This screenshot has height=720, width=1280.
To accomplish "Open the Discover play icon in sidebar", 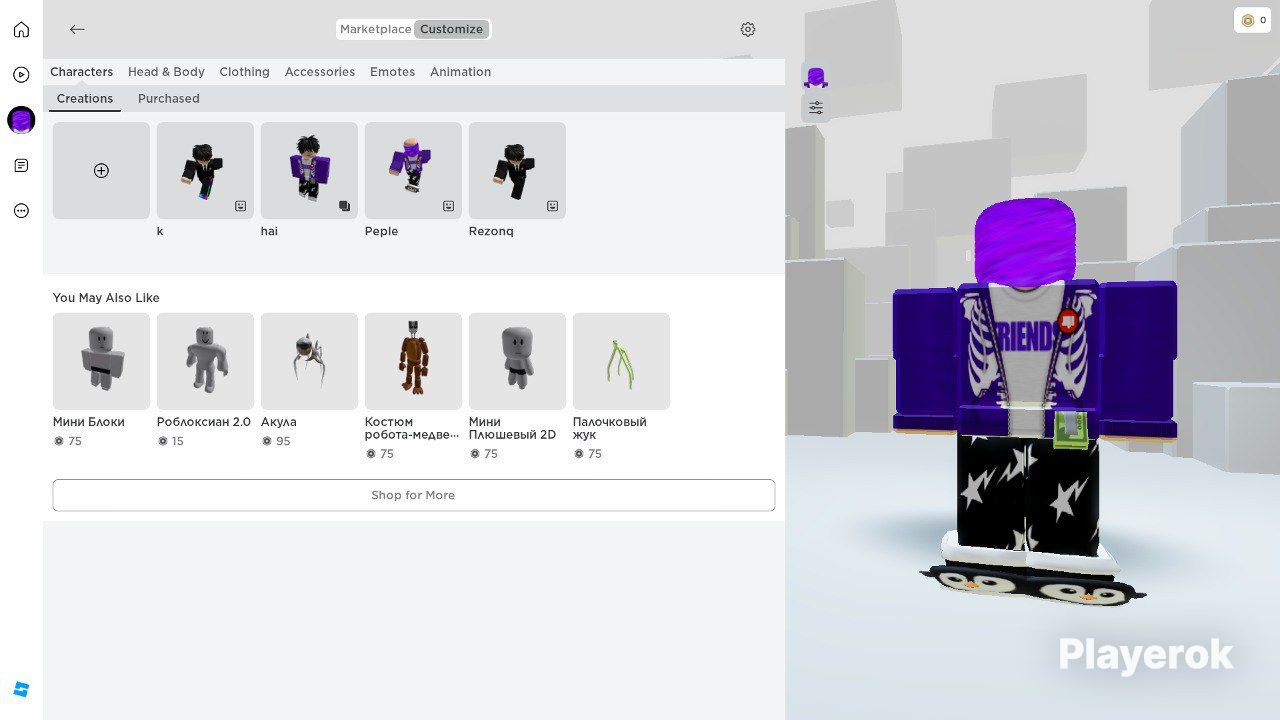I will [x=21, y=75].
